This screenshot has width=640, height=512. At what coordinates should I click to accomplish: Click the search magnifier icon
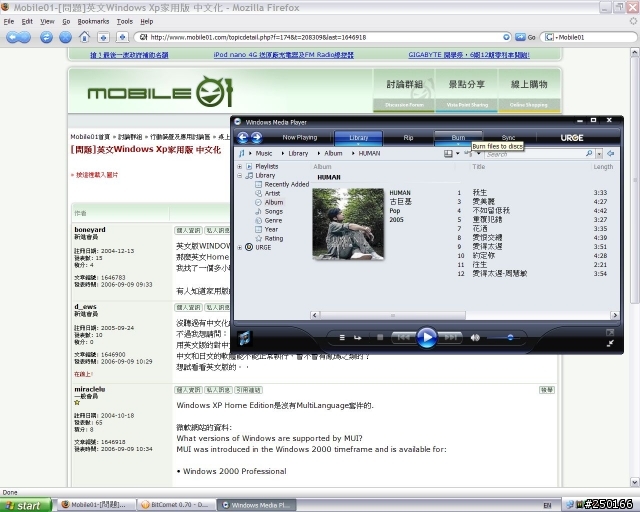click(x=589, y=154)
